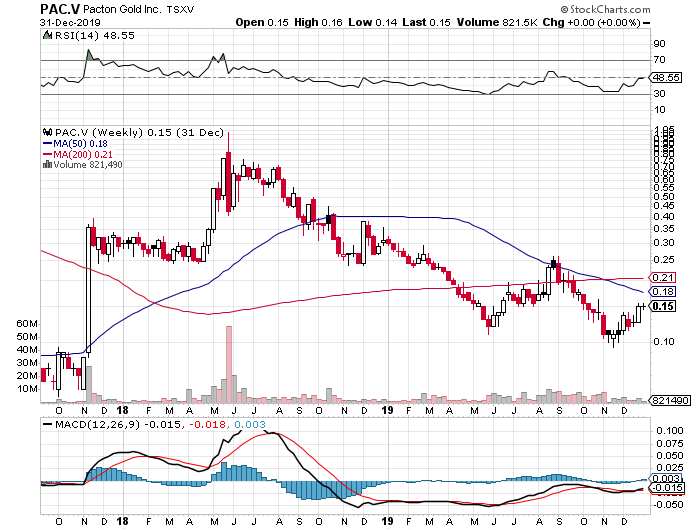
Task: Click the StockCharts.com link text
Action: click(610, 9)
